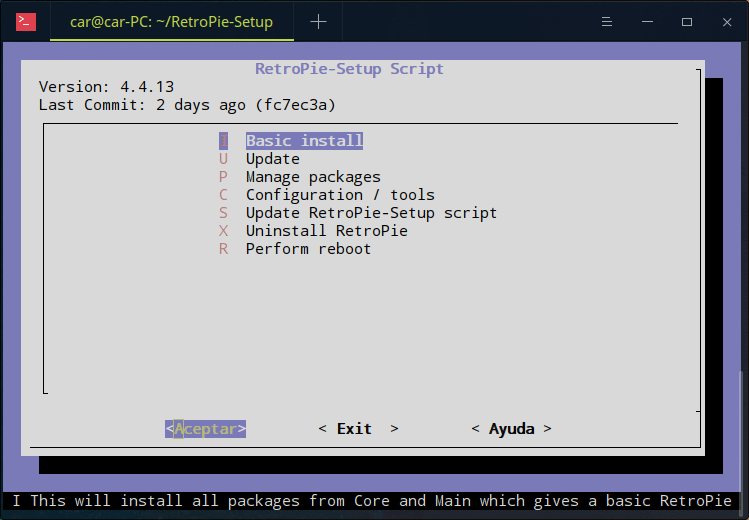Select the Basic install menu entry
This screenshot has height=520, width=749.
pyautogui.click(x=304, y=141)
